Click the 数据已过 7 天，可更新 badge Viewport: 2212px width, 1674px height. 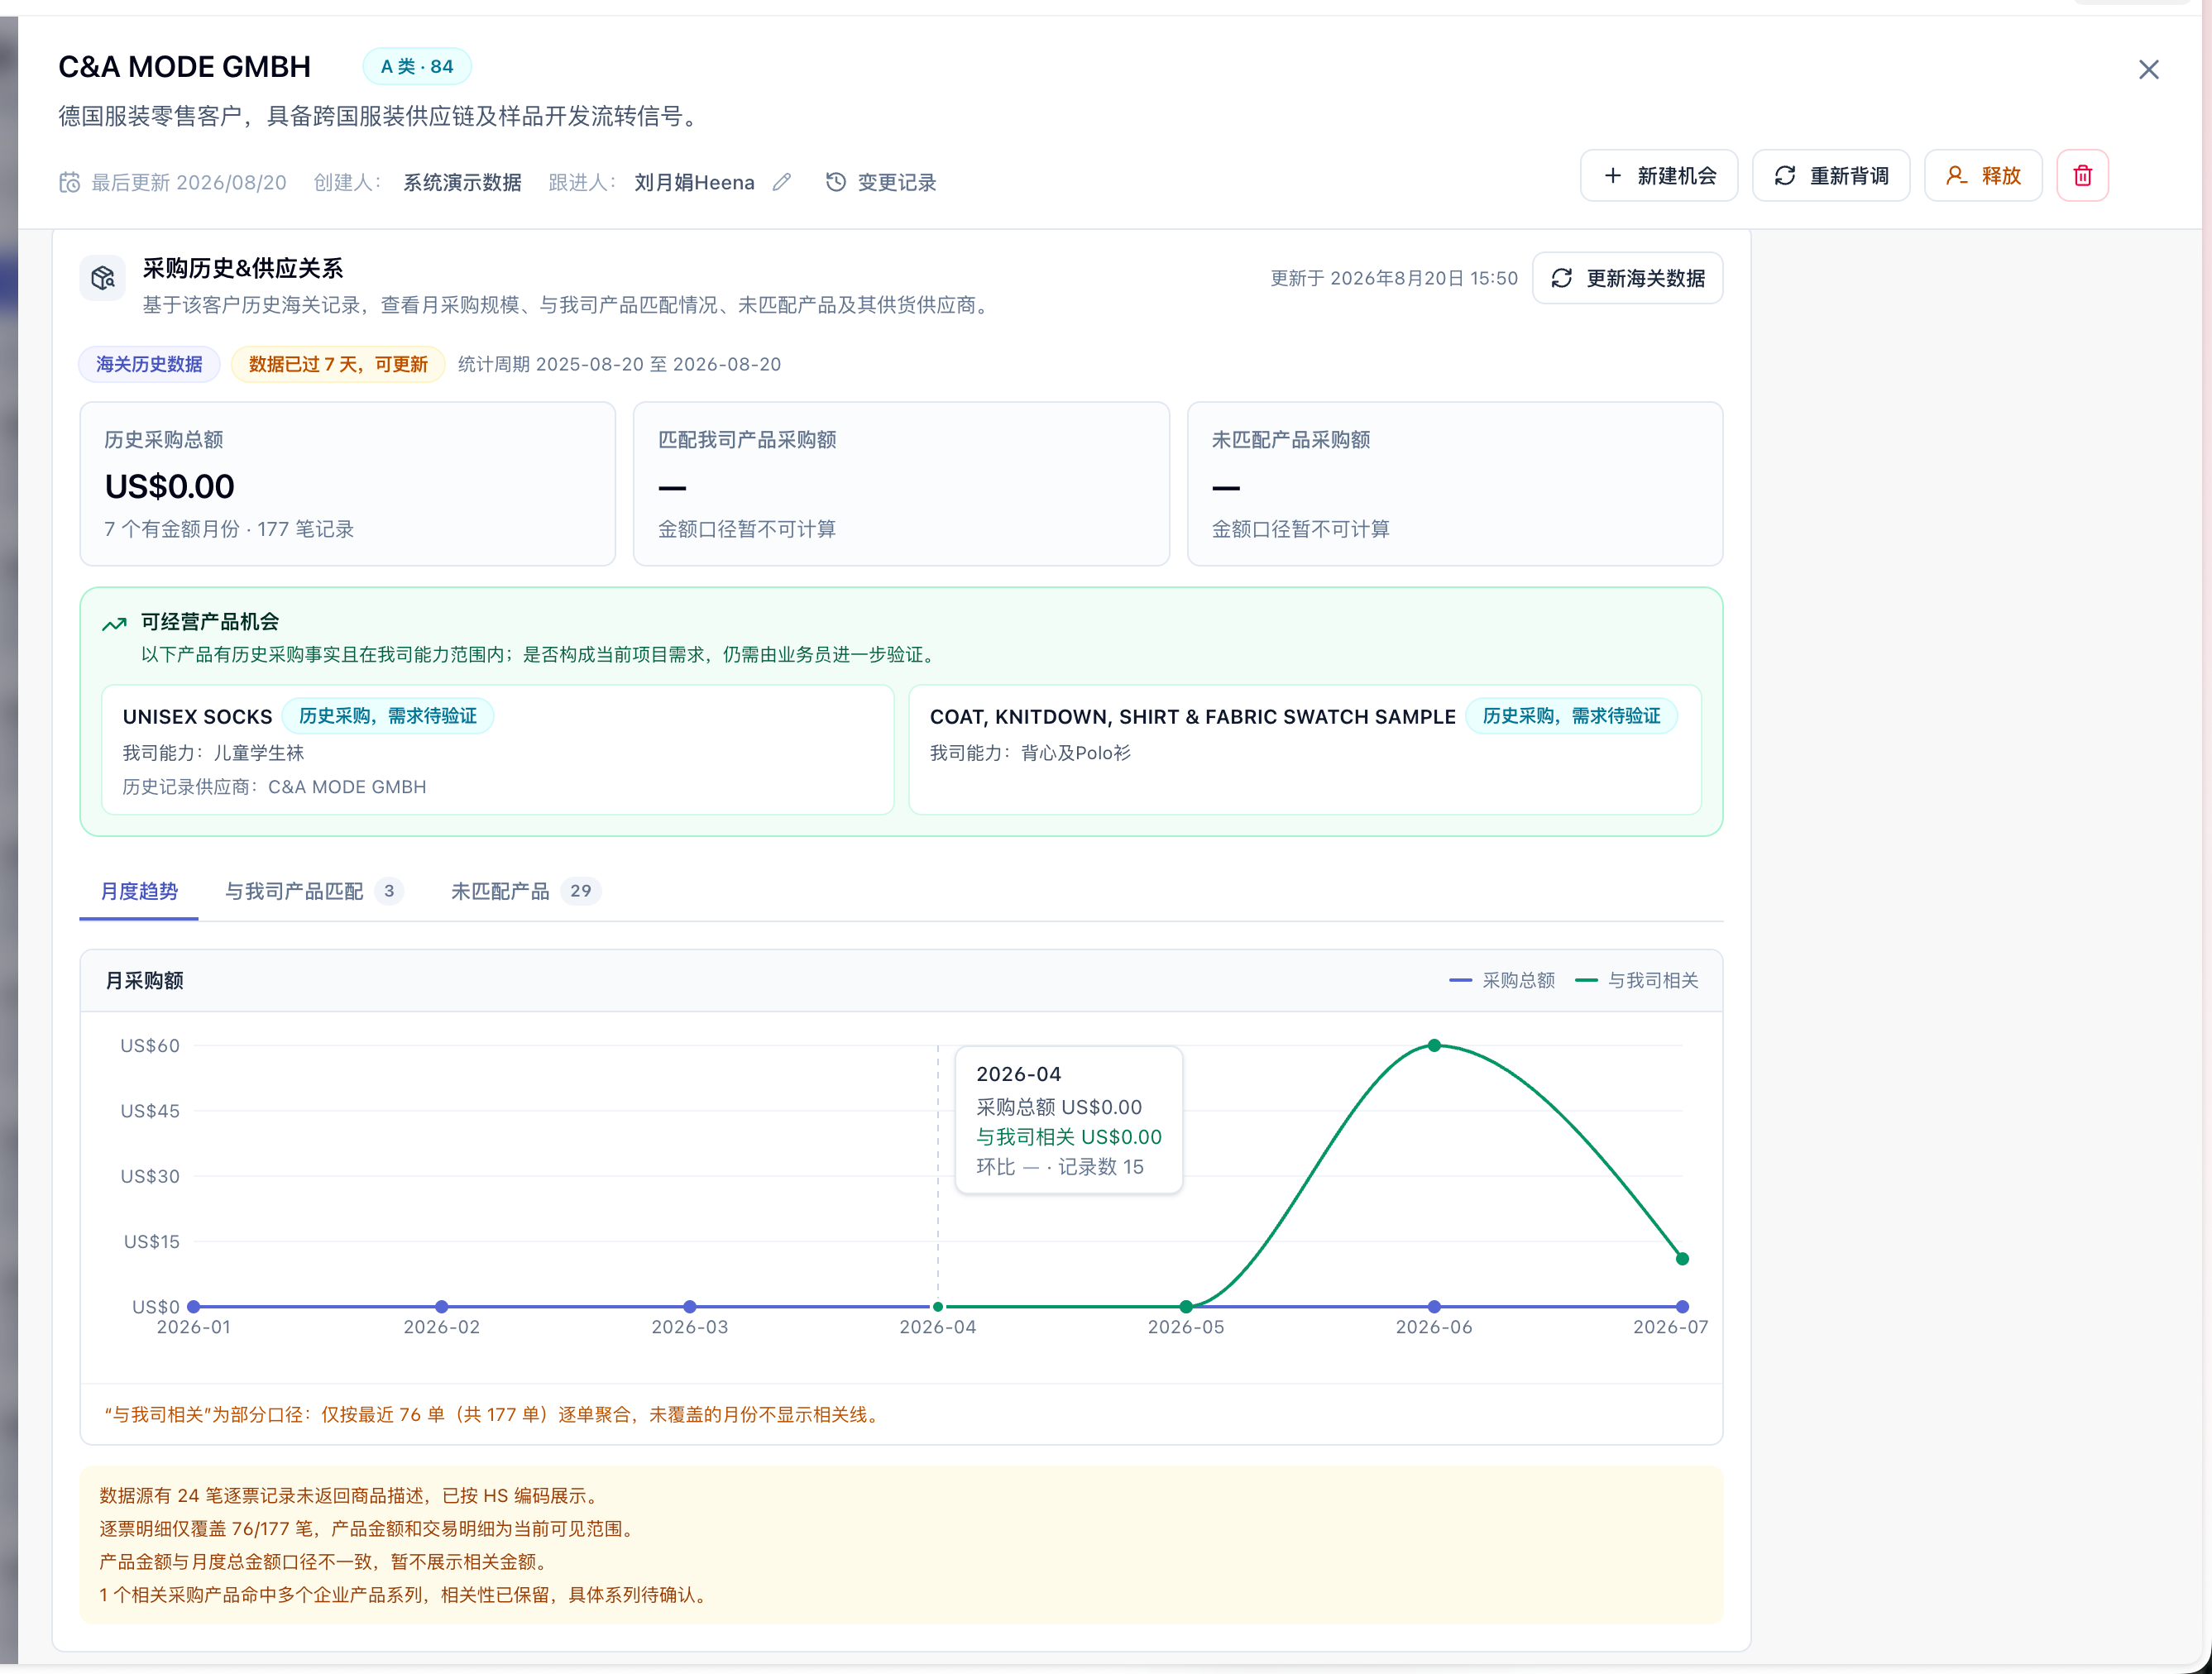point(338,364)
